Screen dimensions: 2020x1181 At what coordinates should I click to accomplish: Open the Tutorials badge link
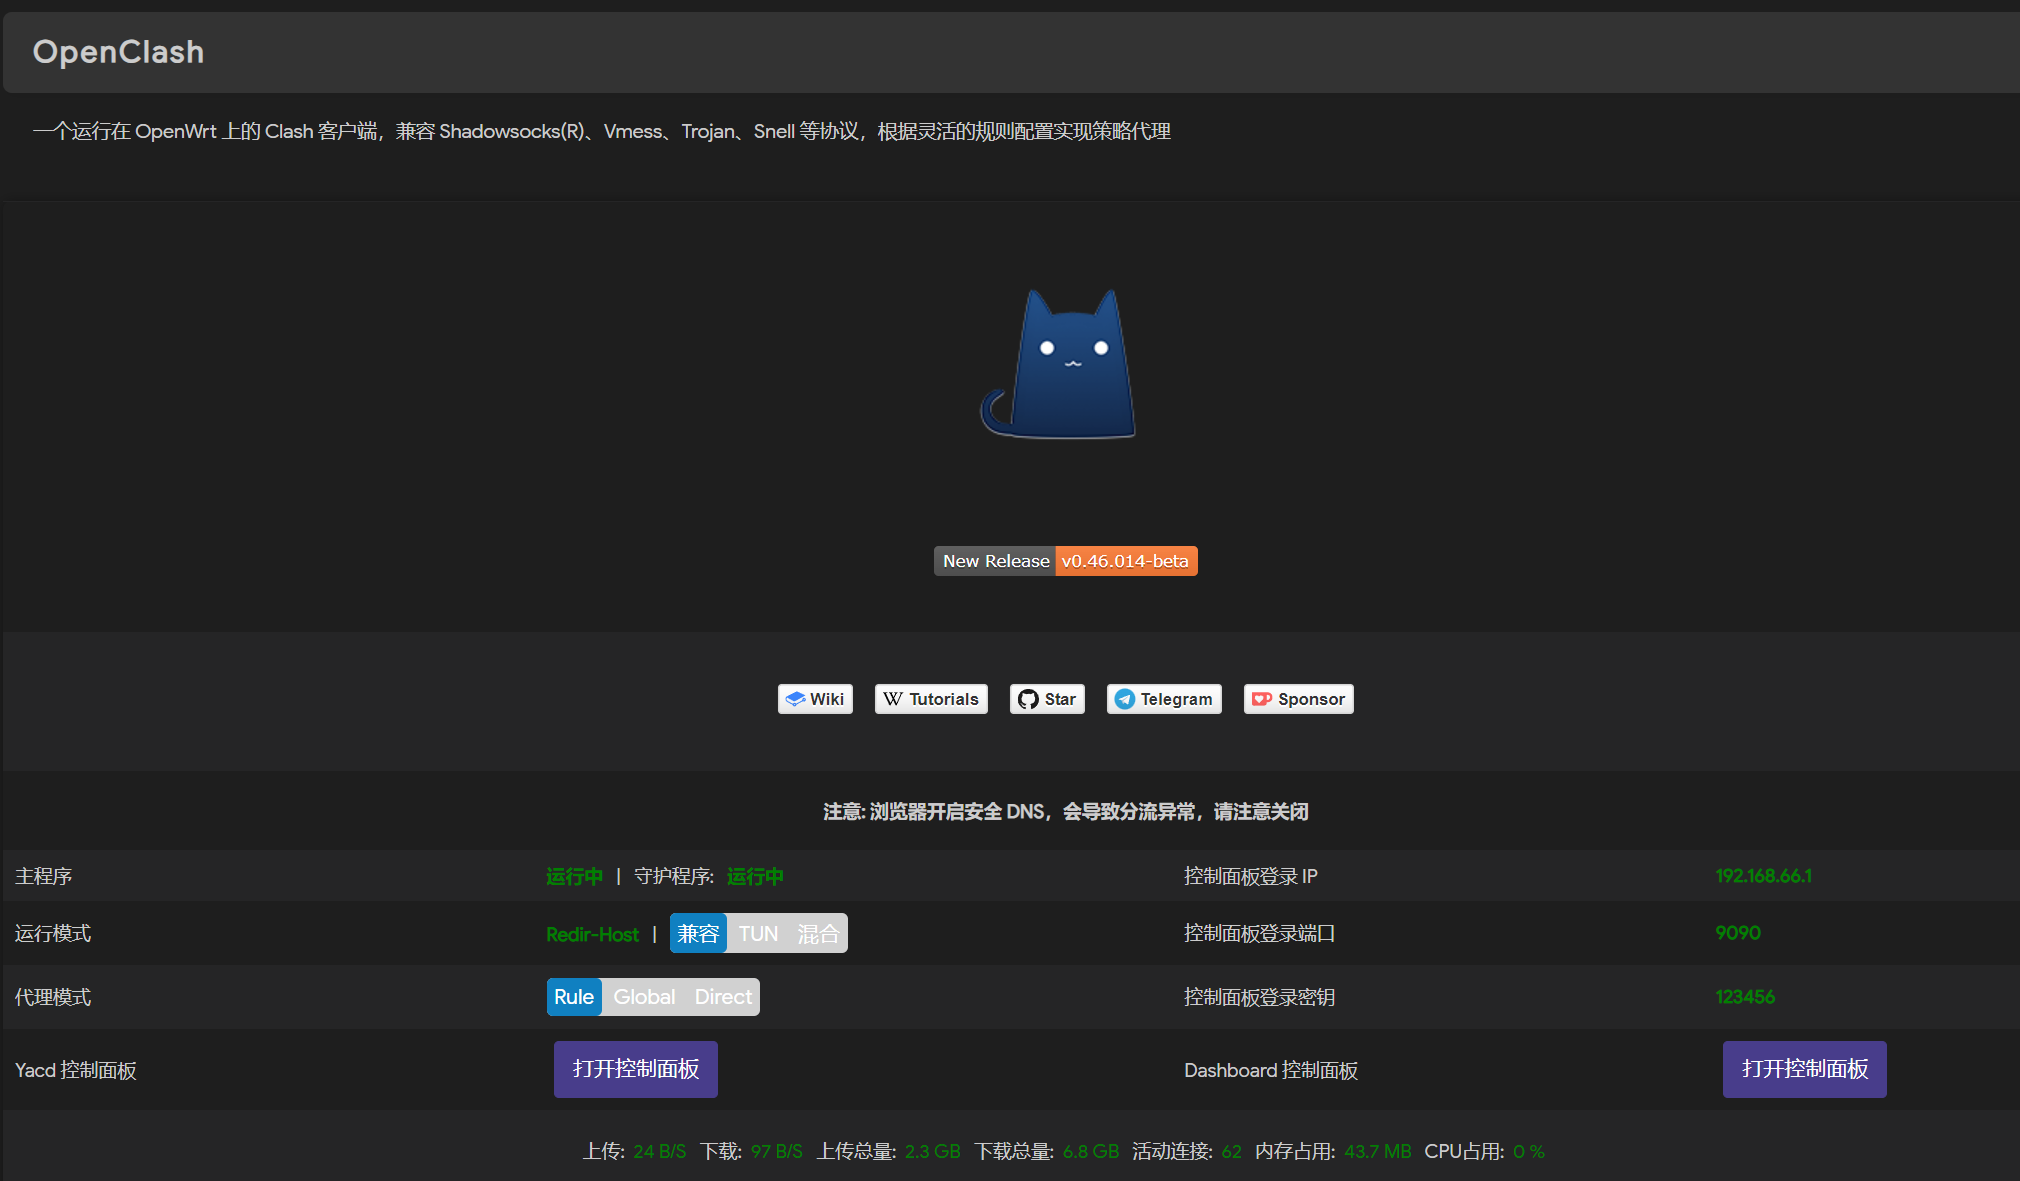pos(931,699)
